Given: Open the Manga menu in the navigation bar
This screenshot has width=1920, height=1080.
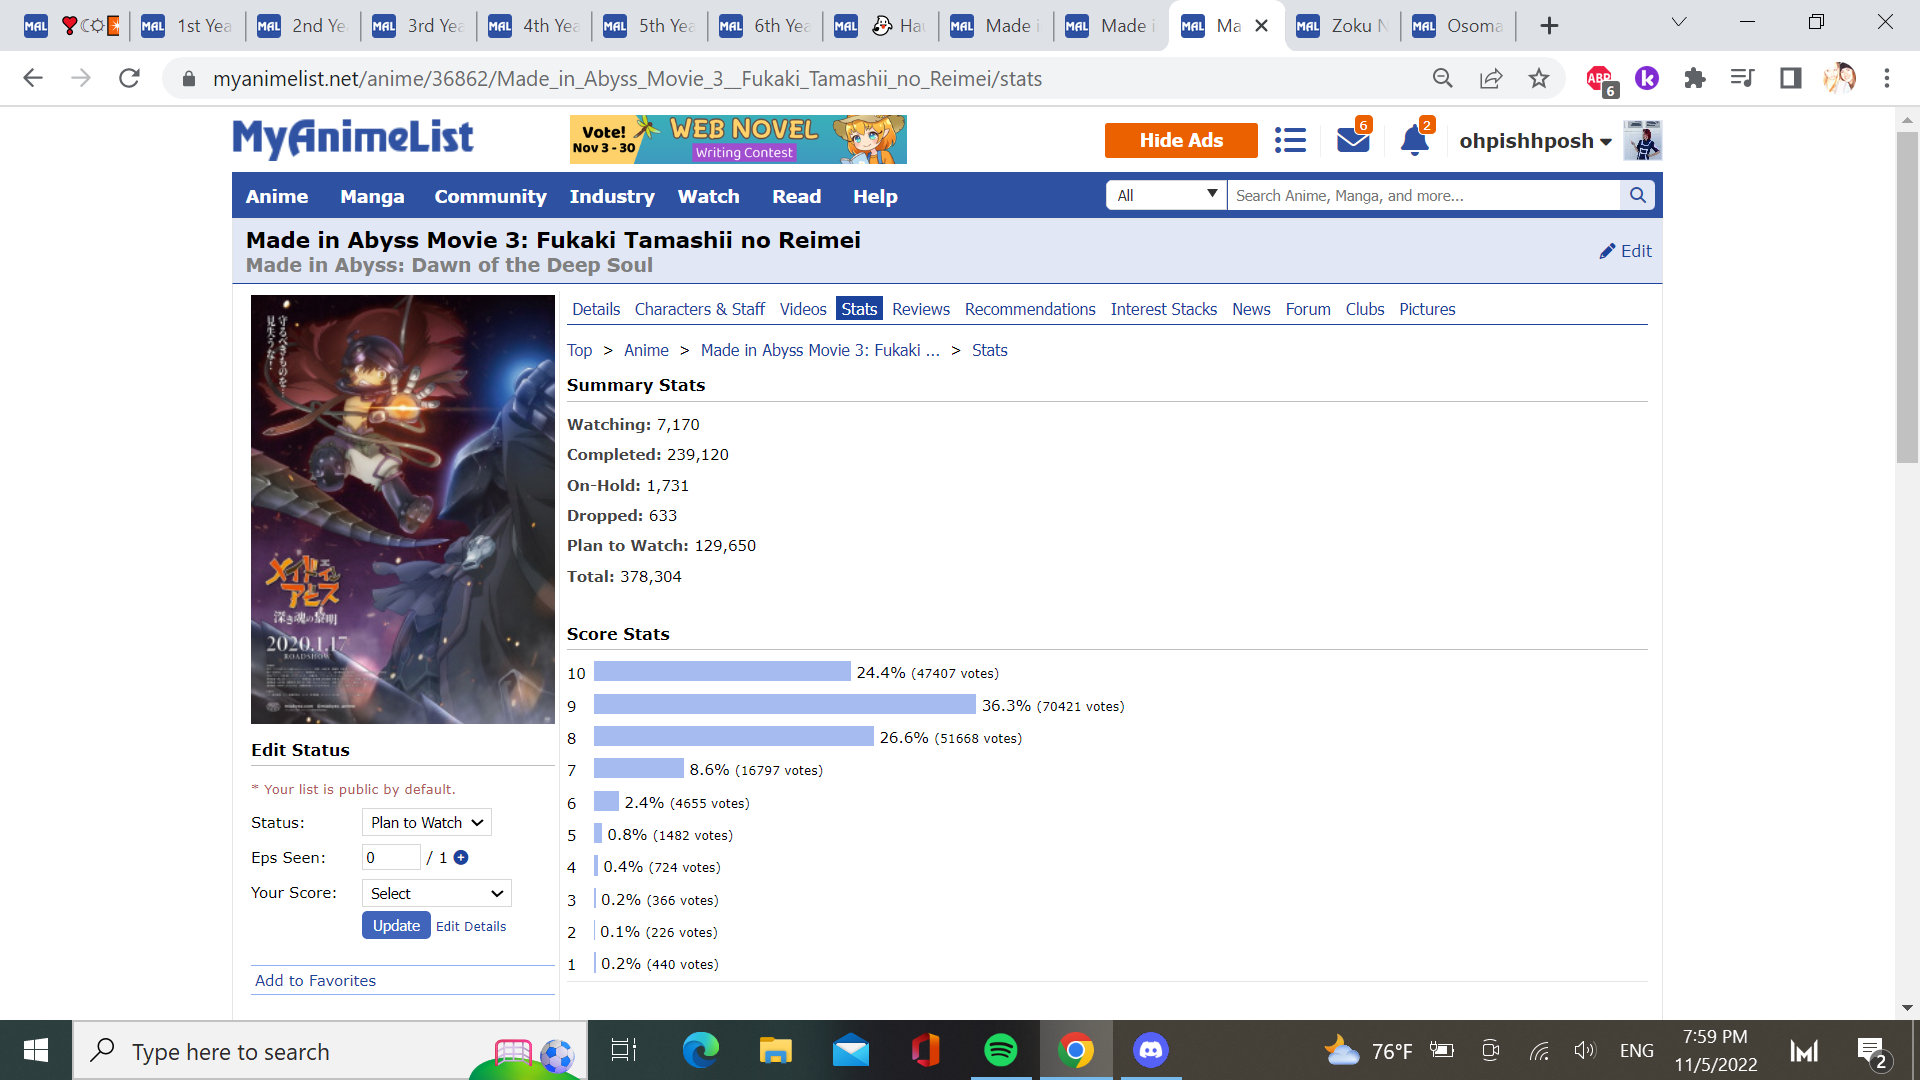Looking at the screenshot, I should coord(372,196).
